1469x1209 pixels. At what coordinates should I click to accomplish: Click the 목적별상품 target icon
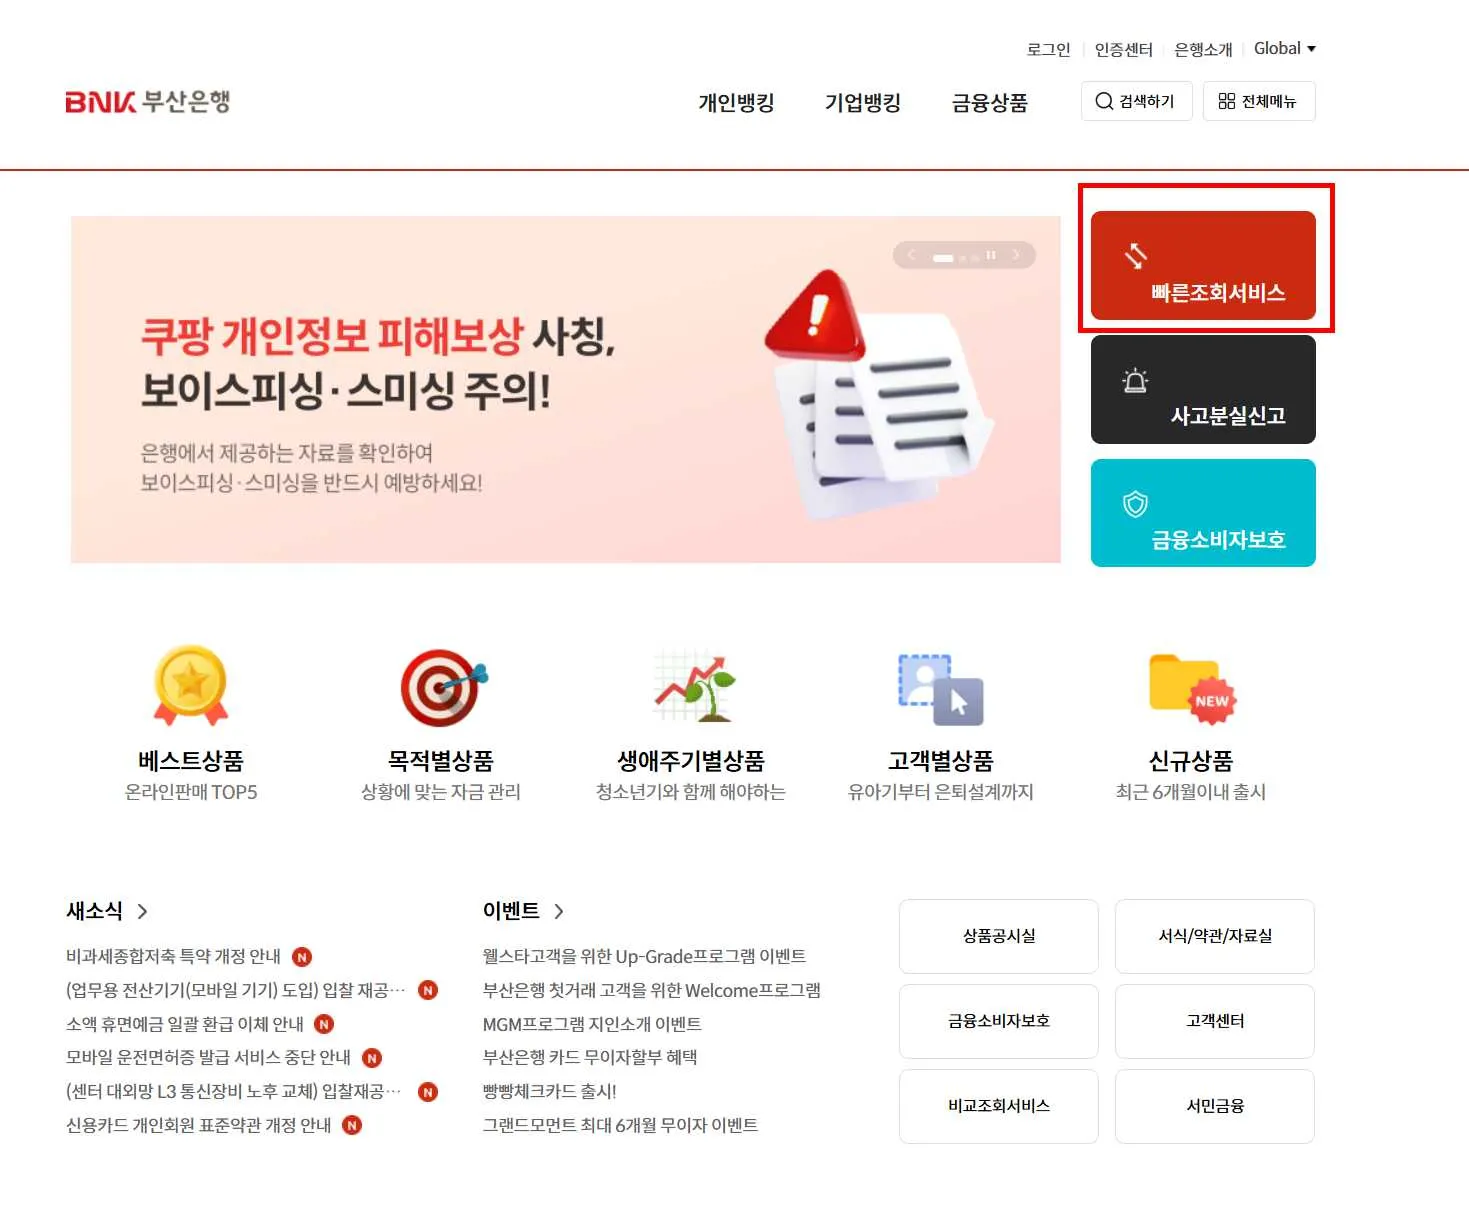click(x=442, y=687)
